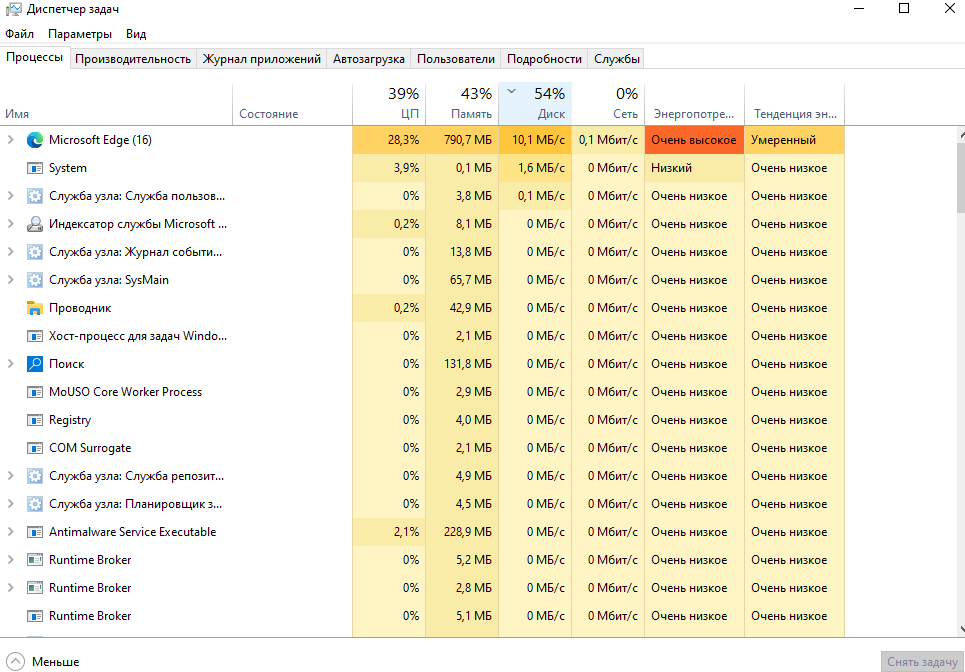Click the Registry process icon
This screenshot has height=672, width=965.
(x=35, y=420)
